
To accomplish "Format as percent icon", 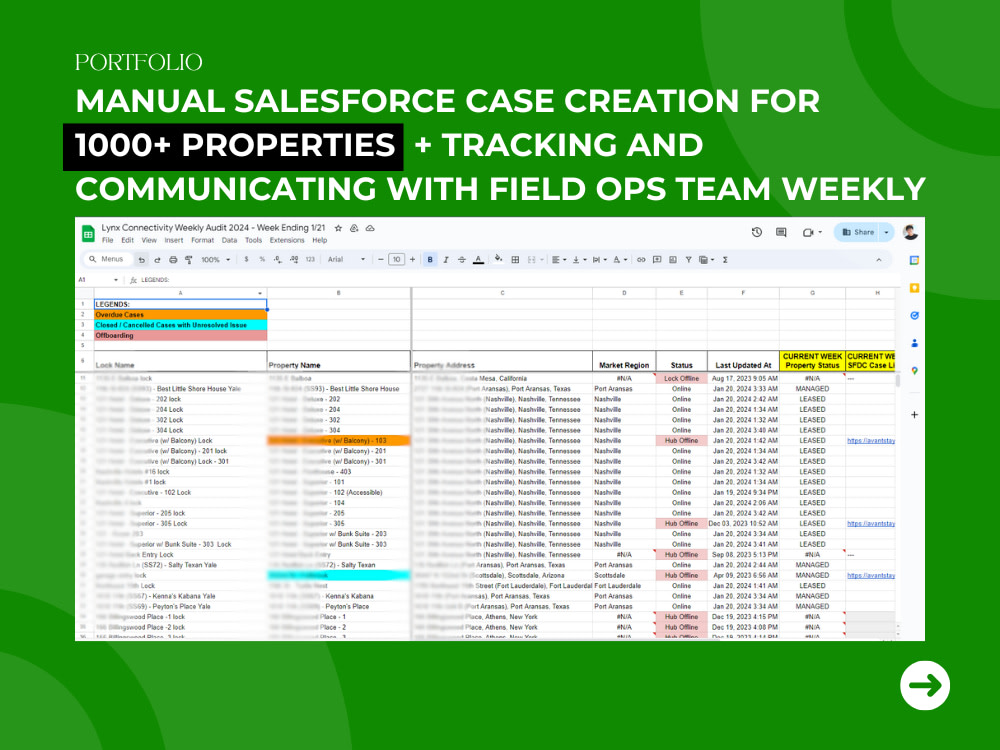I will tap(262, 260).
